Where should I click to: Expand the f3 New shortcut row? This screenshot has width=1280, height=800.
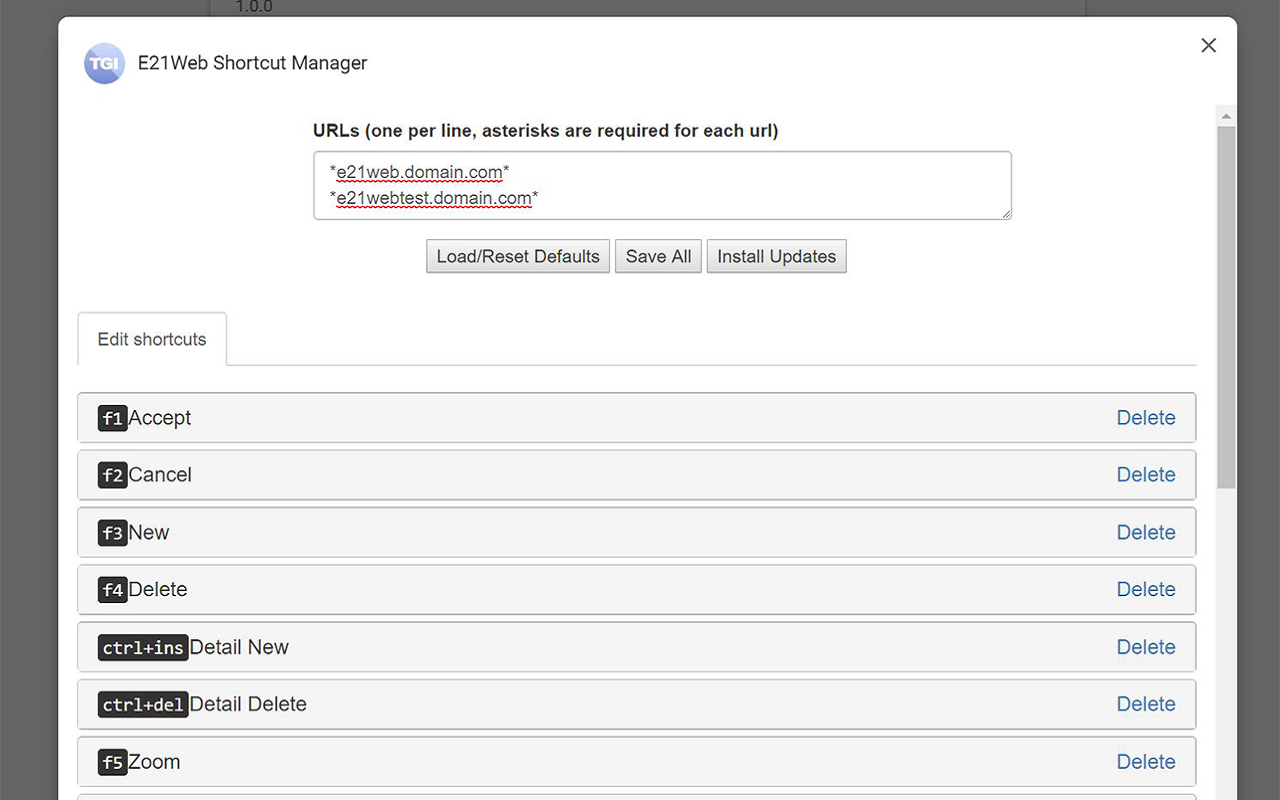click(636, 533)
